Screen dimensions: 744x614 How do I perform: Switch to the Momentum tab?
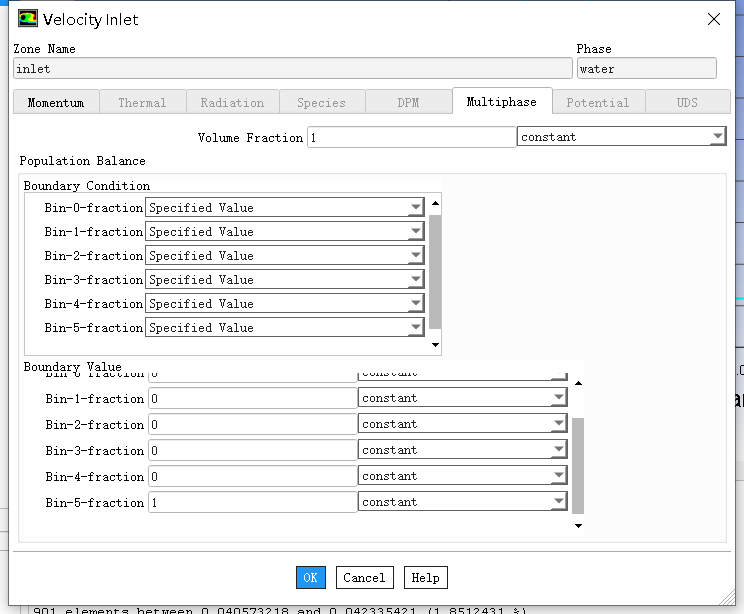tap(56, 102)
